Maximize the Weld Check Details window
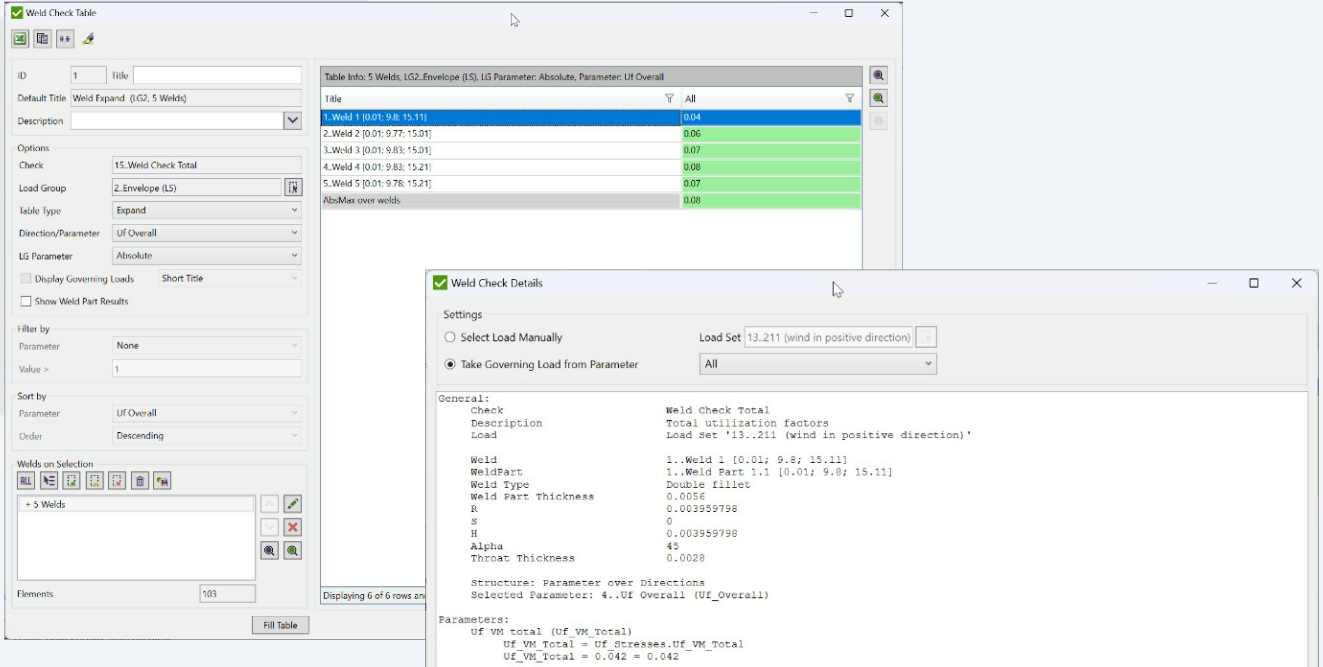The height and width of the screenshot is (667, 1323). coord(1253,284)
